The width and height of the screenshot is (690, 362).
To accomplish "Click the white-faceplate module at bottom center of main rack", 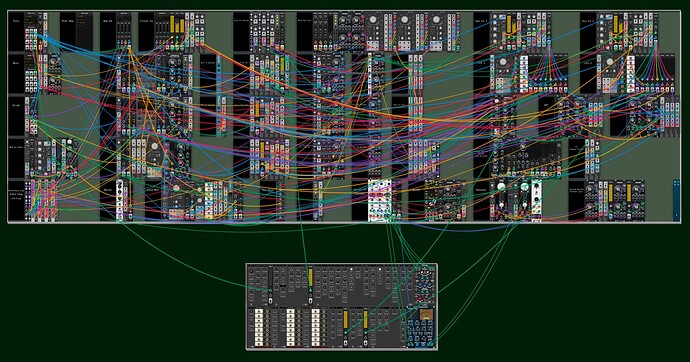I will click(x=380, y=201).
